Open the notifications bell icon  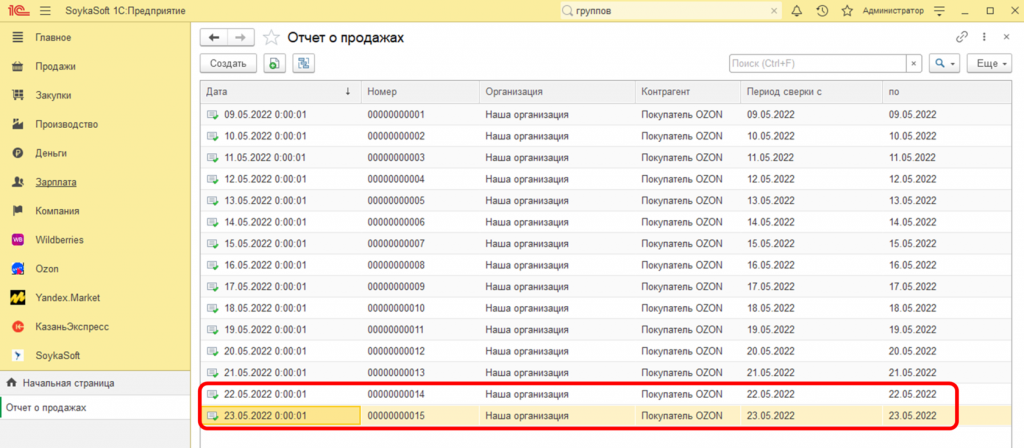click(x=797, y=11)
